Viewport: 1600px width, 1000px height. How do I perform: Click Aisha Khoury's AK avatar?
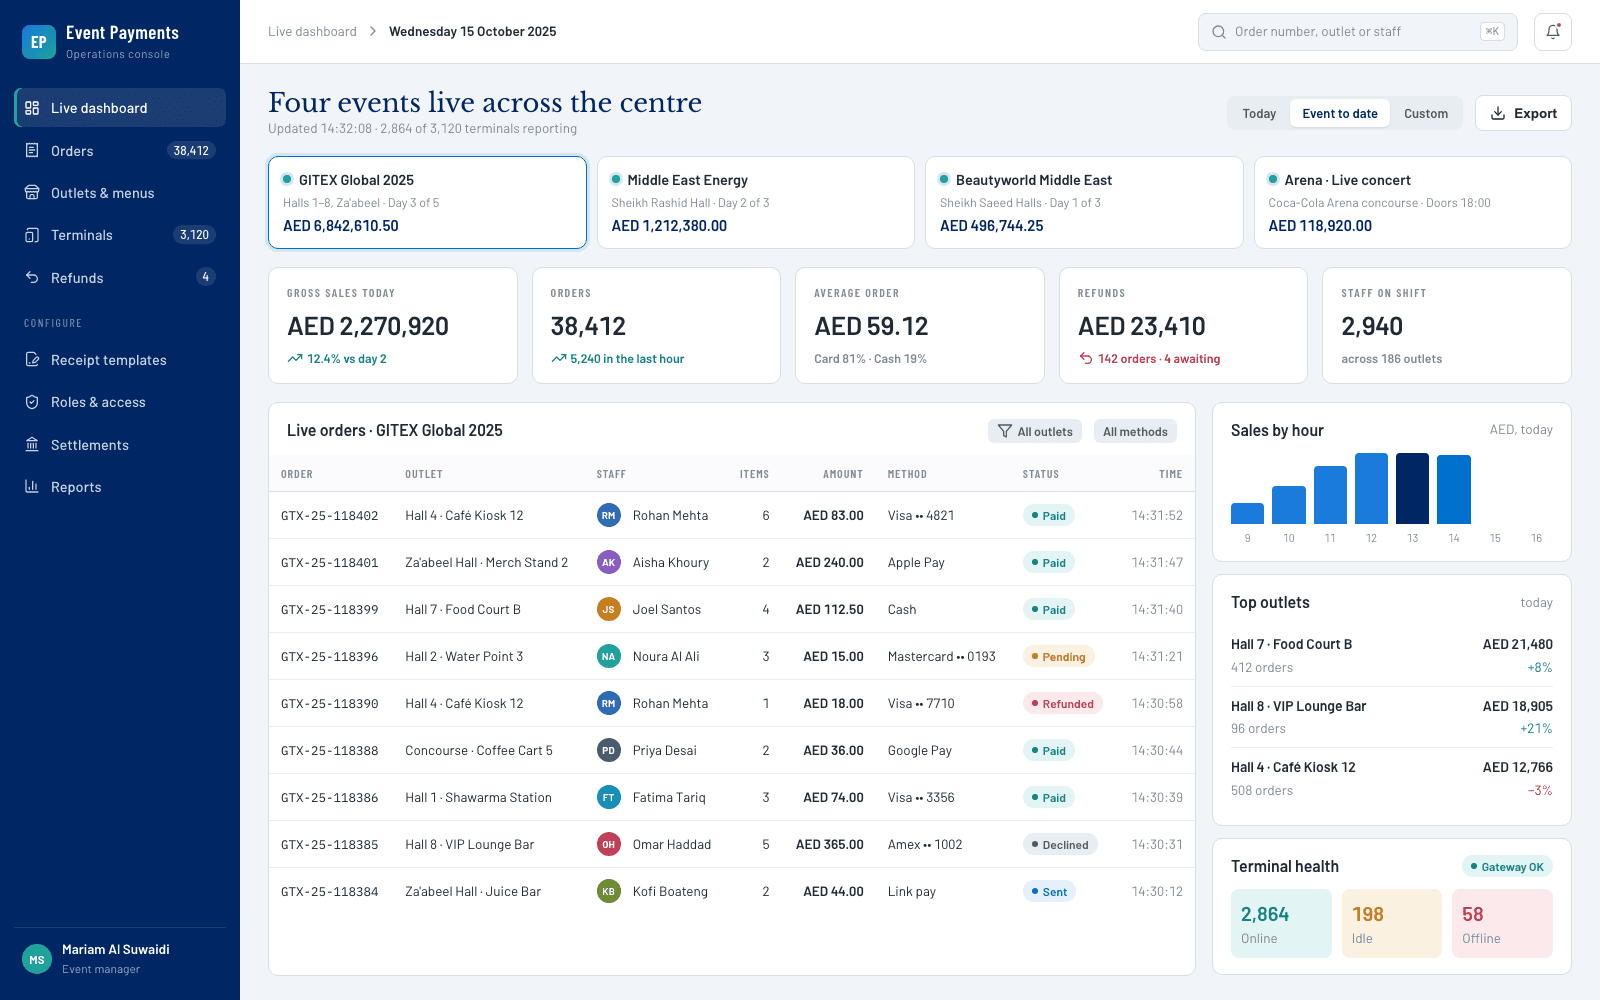[608, 563]
